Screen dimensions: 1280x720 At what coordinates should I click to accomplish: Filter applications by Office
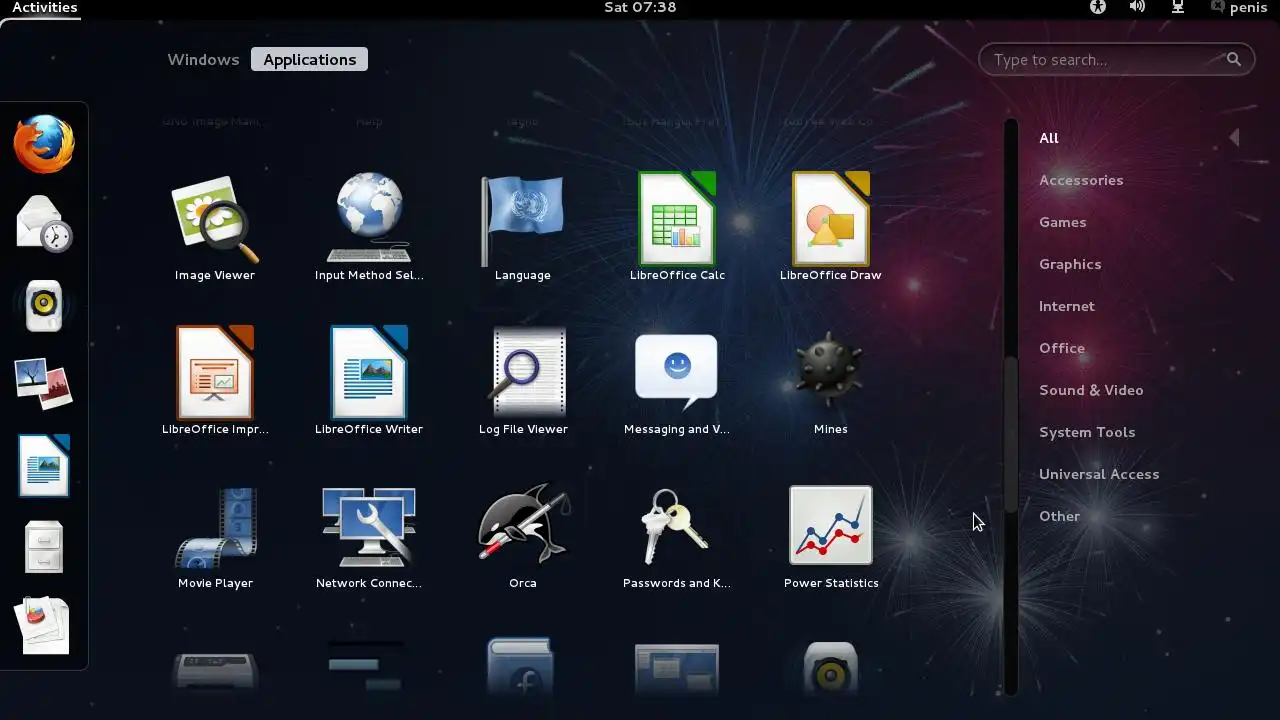click(1061, 348)
